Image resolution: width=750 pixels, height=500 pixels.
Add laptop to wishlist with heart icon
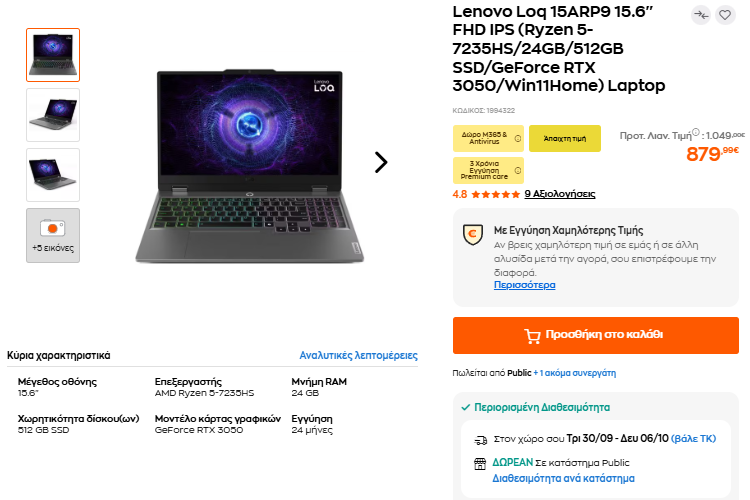725,15
